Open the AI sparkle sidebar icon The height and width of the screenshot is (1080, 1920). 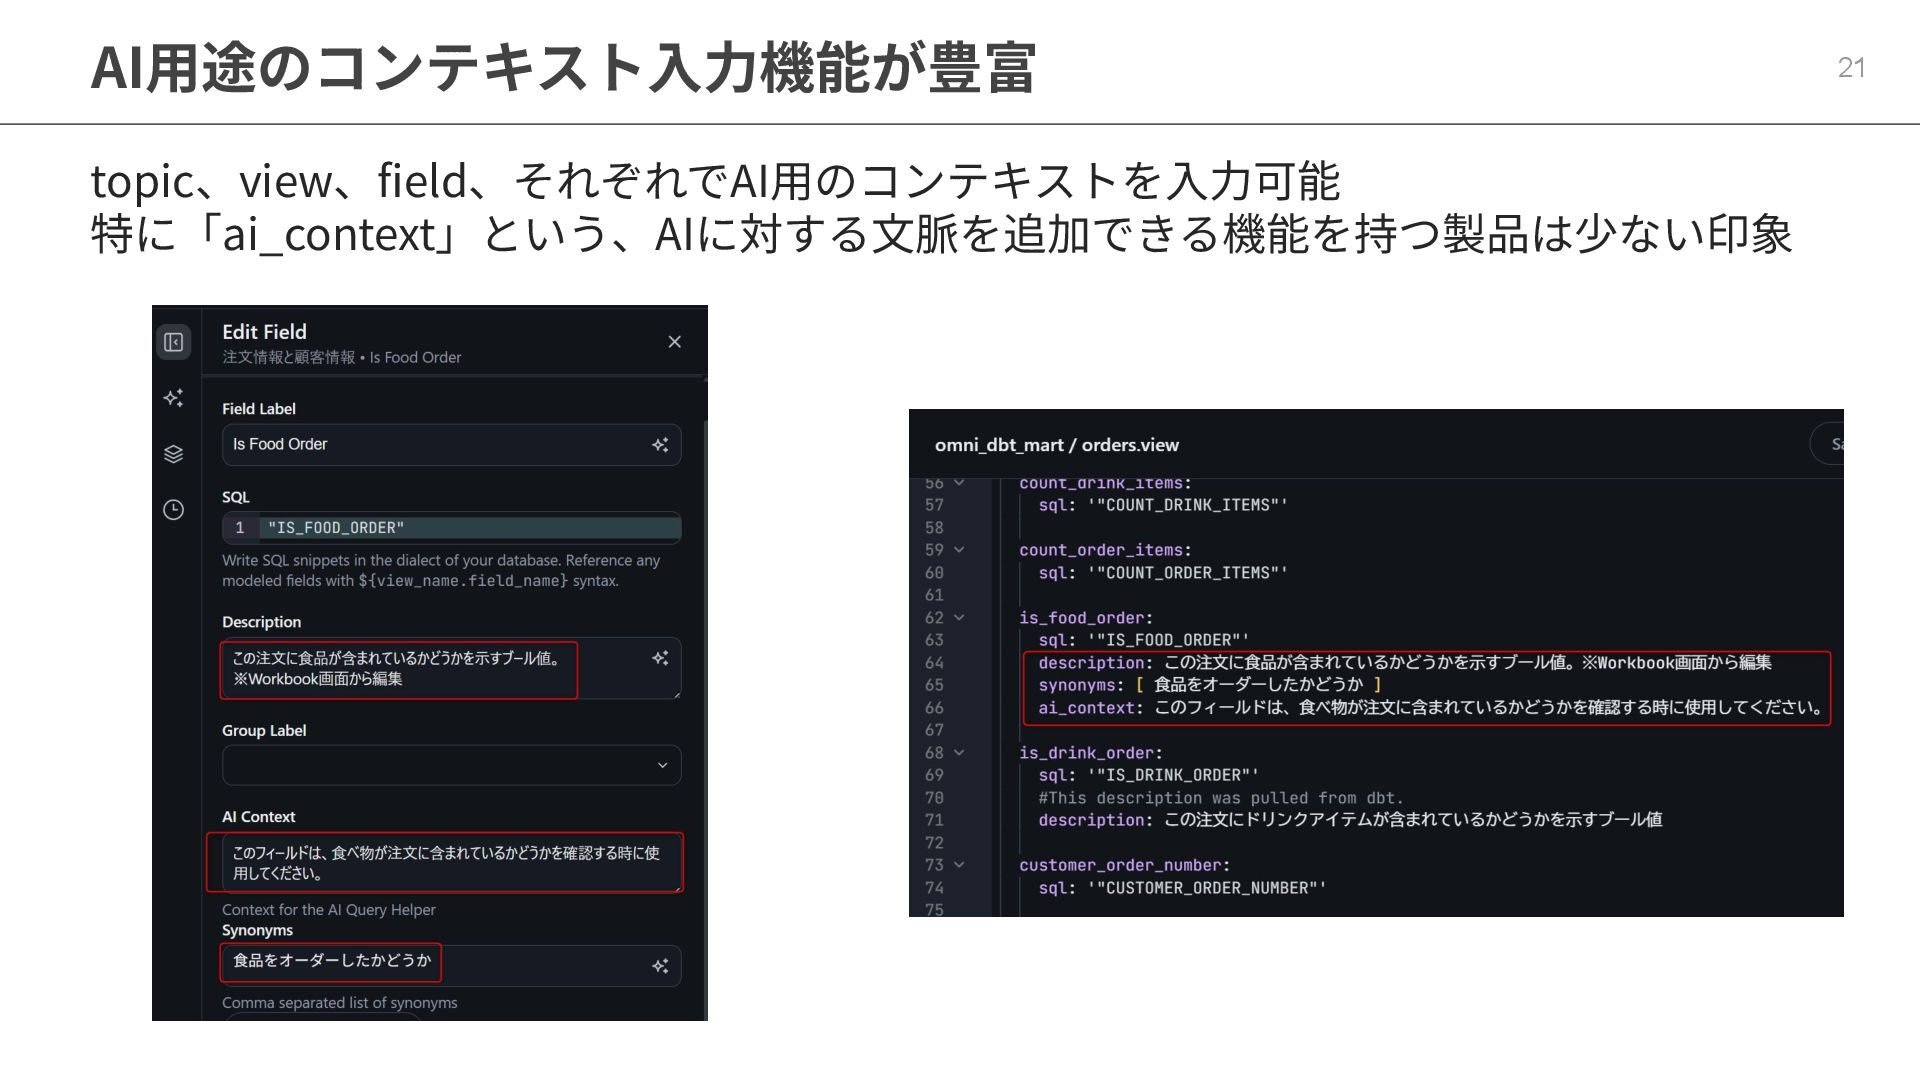coord(173,398)
